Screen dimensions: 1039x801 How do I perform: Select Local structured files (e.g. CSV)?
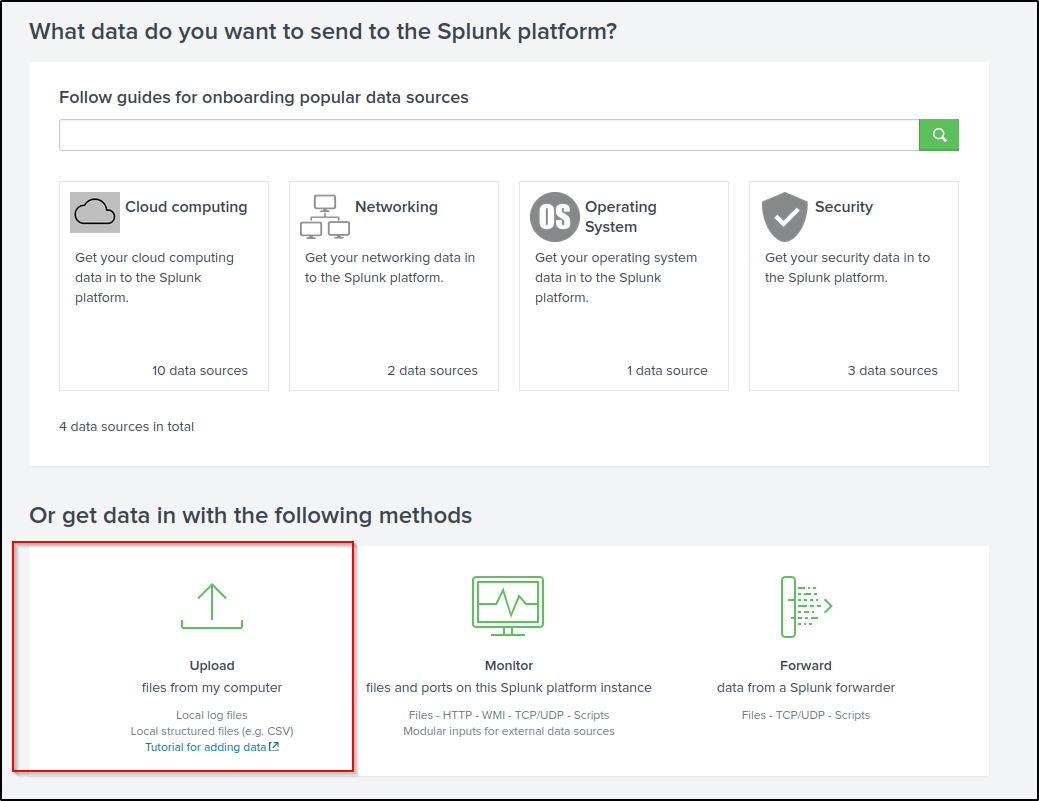(211, 730)
